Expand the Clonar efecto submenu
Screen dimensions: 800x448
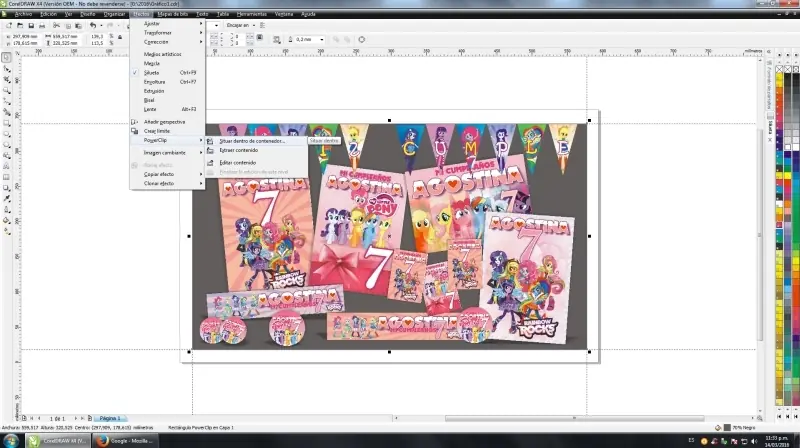167,183
